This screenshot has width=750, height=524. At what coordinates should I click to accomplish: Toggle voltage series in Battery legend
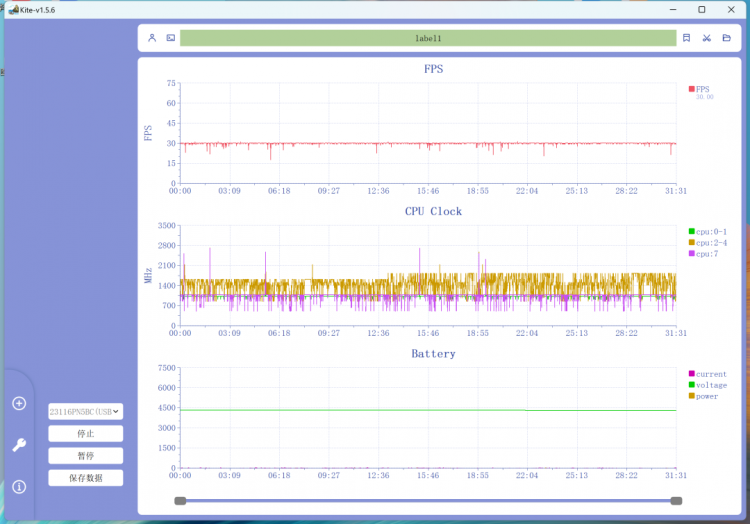[x=707, y=385]
